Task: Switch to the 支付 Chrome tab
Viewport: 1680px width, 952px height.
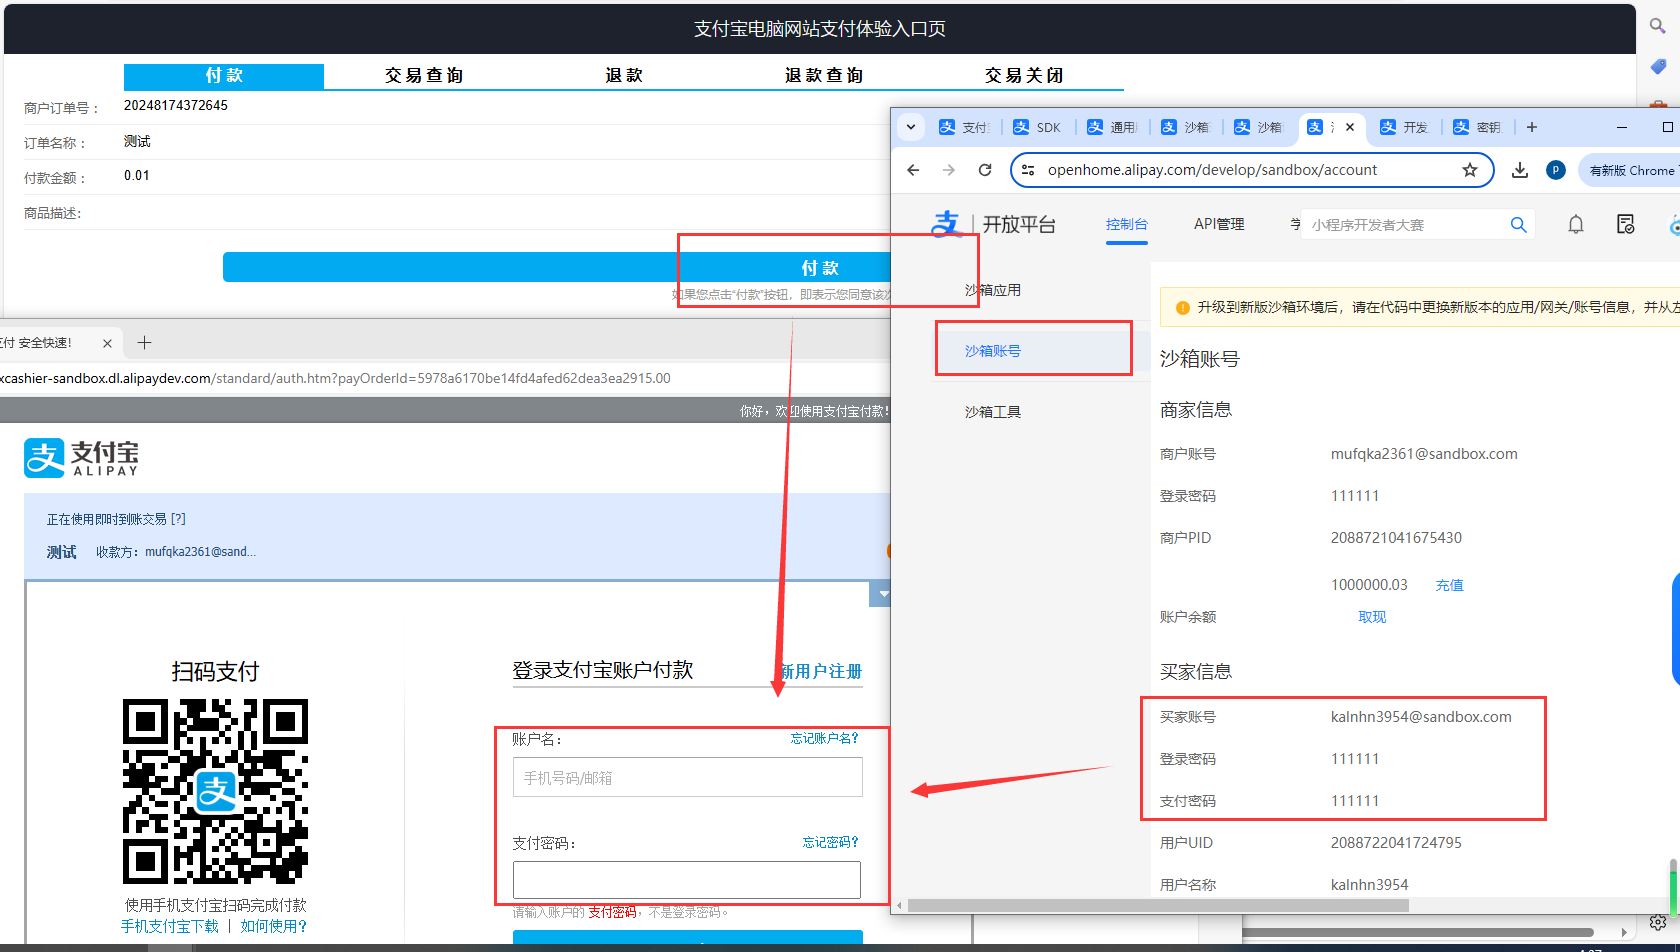Action: pos(964,127)
